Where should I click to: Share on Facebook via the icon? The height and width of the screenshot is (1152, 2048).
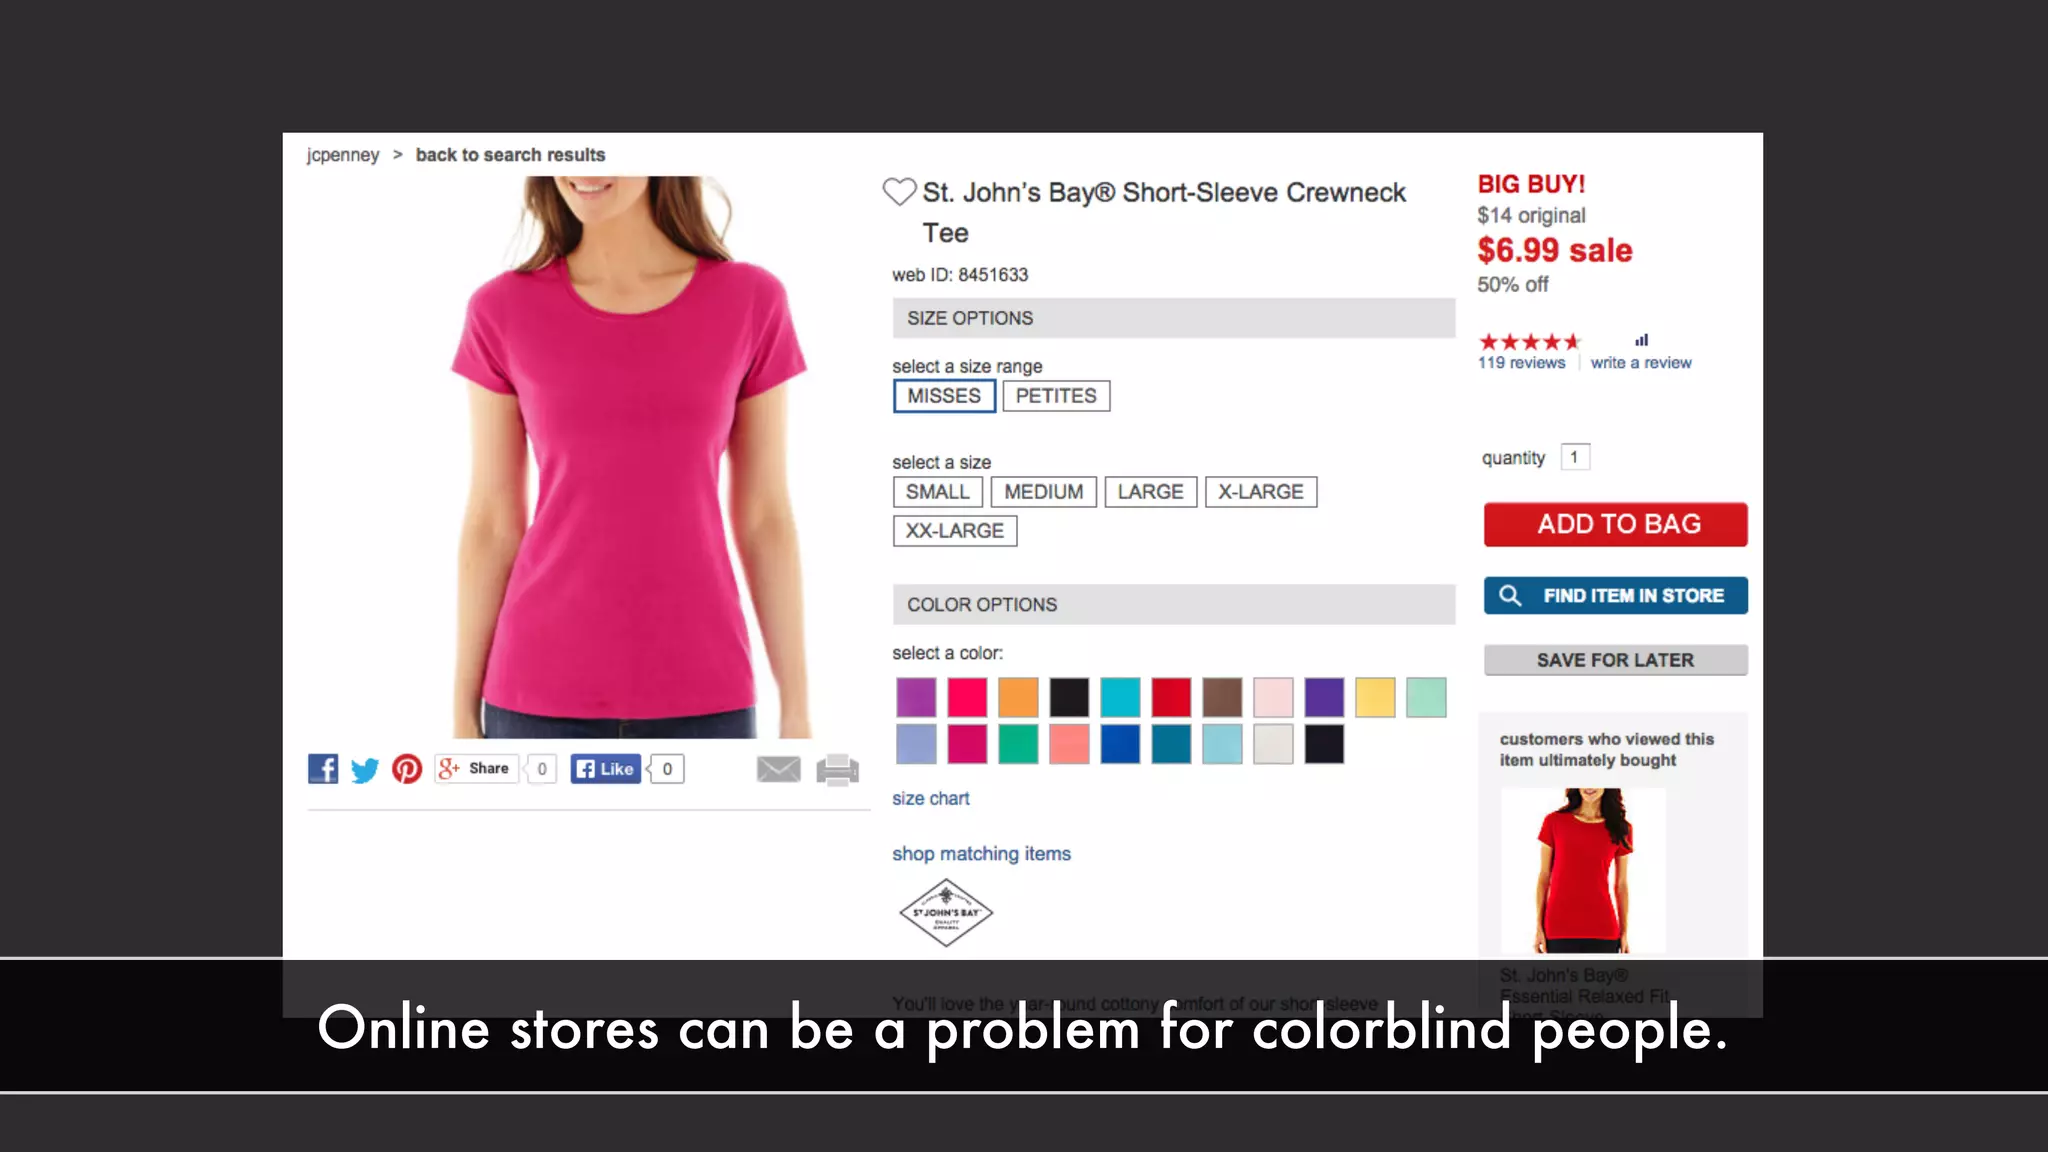pyautogui.click(x=323, y=769)
